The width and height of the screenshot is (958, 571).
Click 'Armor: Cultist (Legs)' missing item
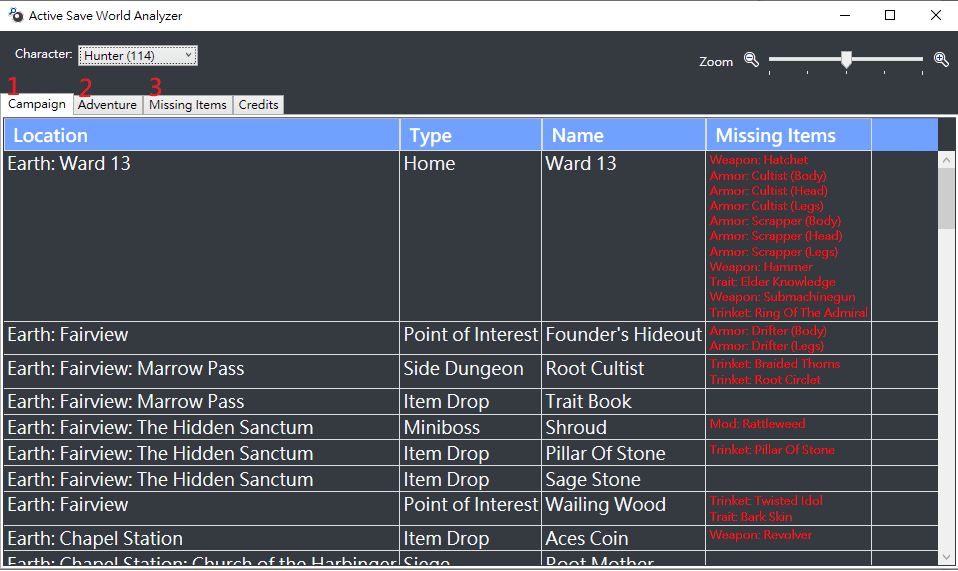[766, 206]
